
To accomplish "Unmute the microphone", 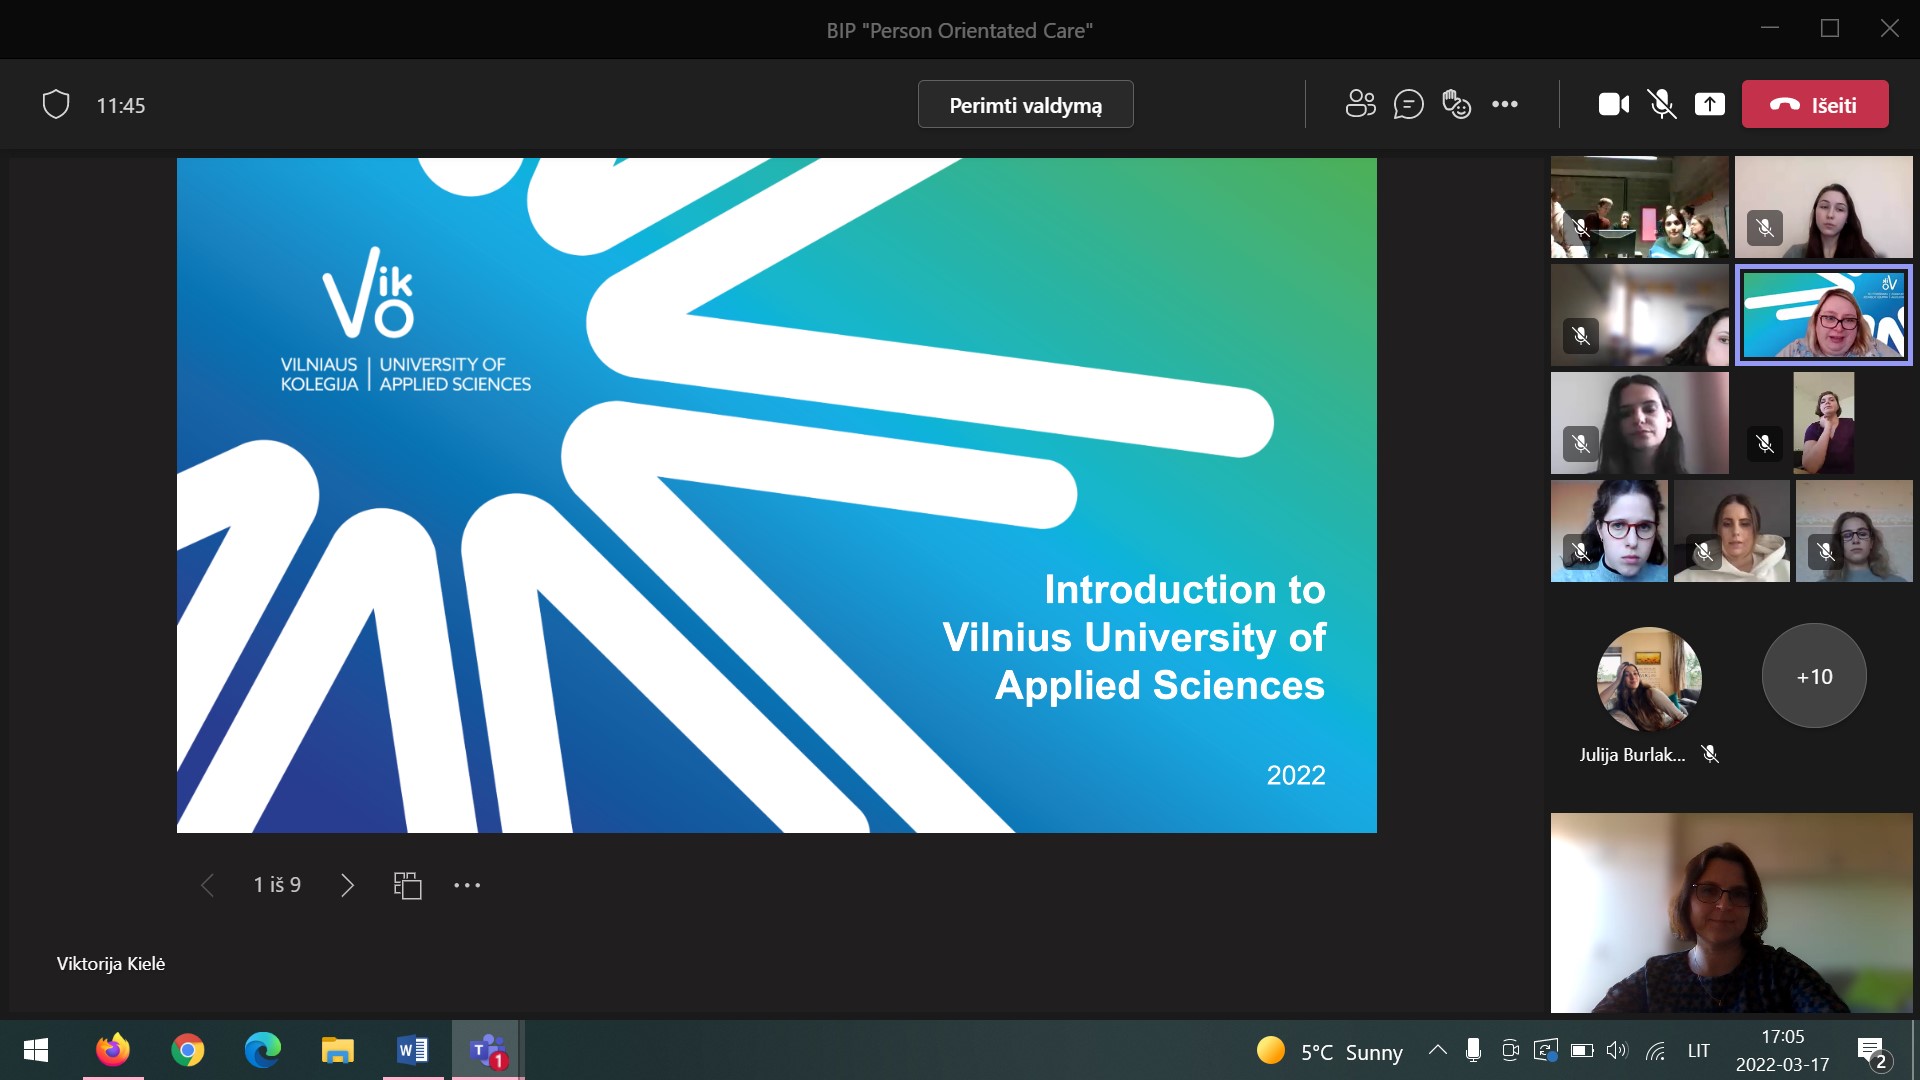I will coord(1661,104).
